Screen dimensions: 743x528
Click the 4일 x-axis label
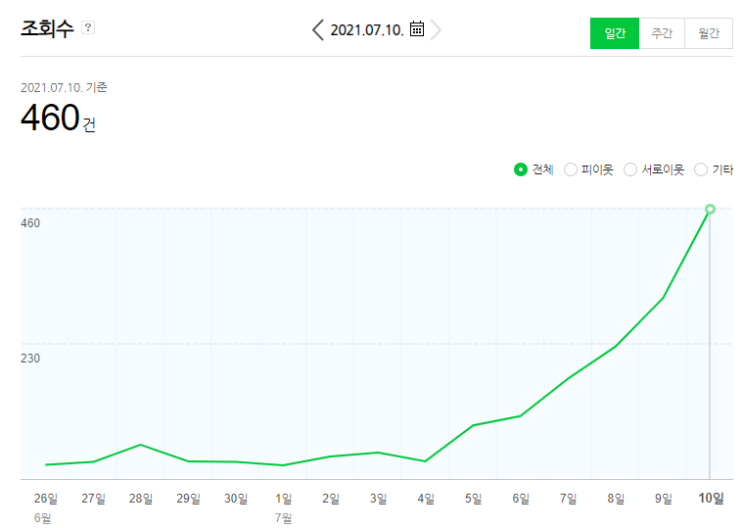click(426, 498)
